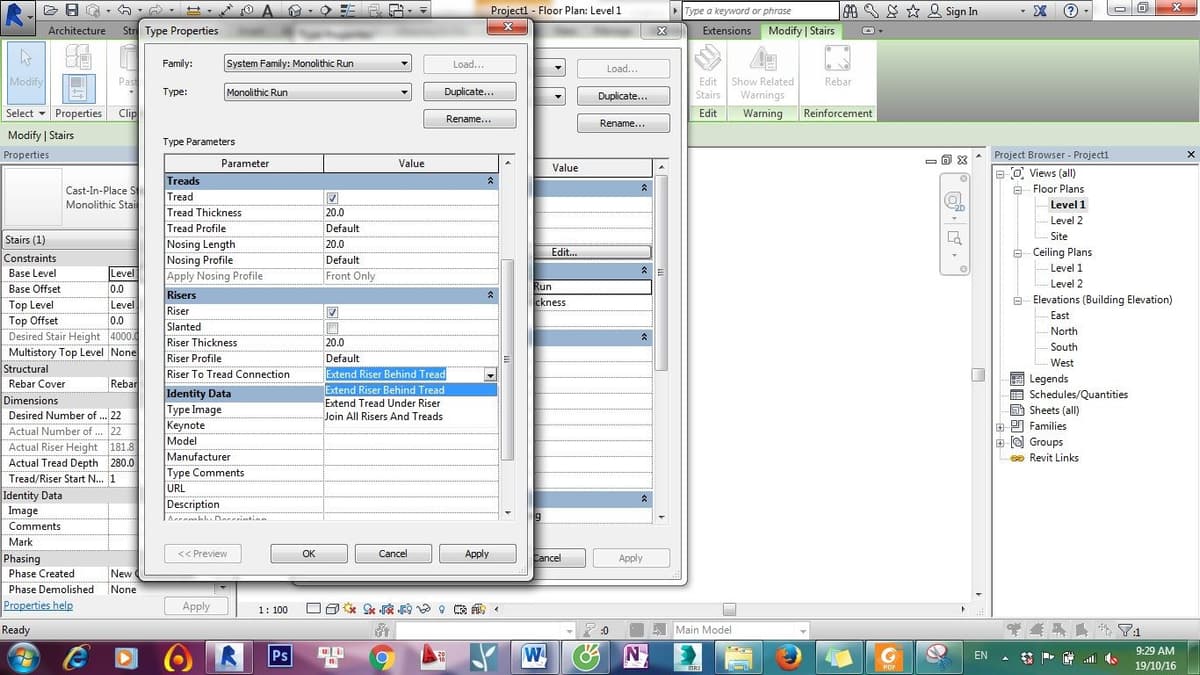This screenshot has height=675, width=1200.
Task: Click the front Rename... button
Action: [470, 119]
